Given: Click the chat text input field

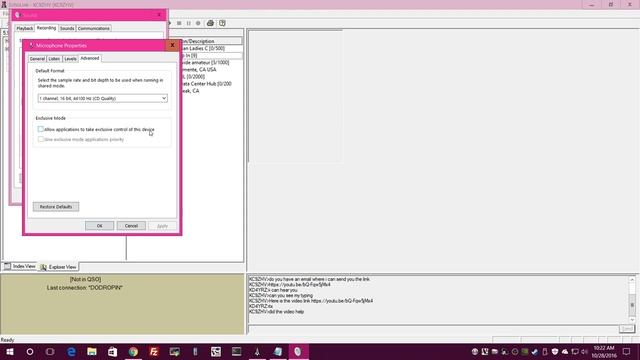Looking at the screenshot, I should 433,329.
